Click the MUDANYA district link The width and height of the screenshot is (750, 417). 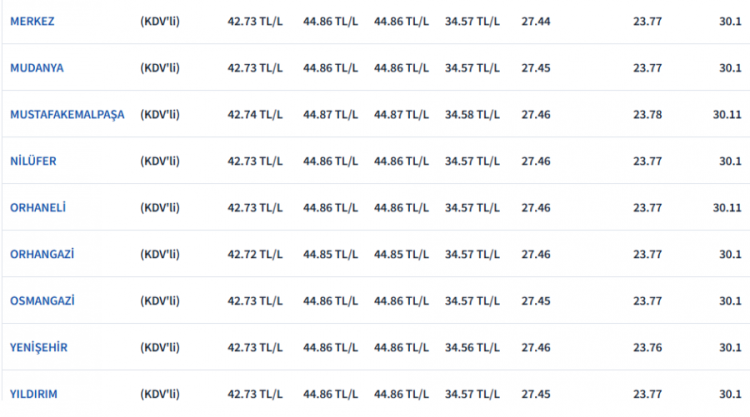coord(37,68)
